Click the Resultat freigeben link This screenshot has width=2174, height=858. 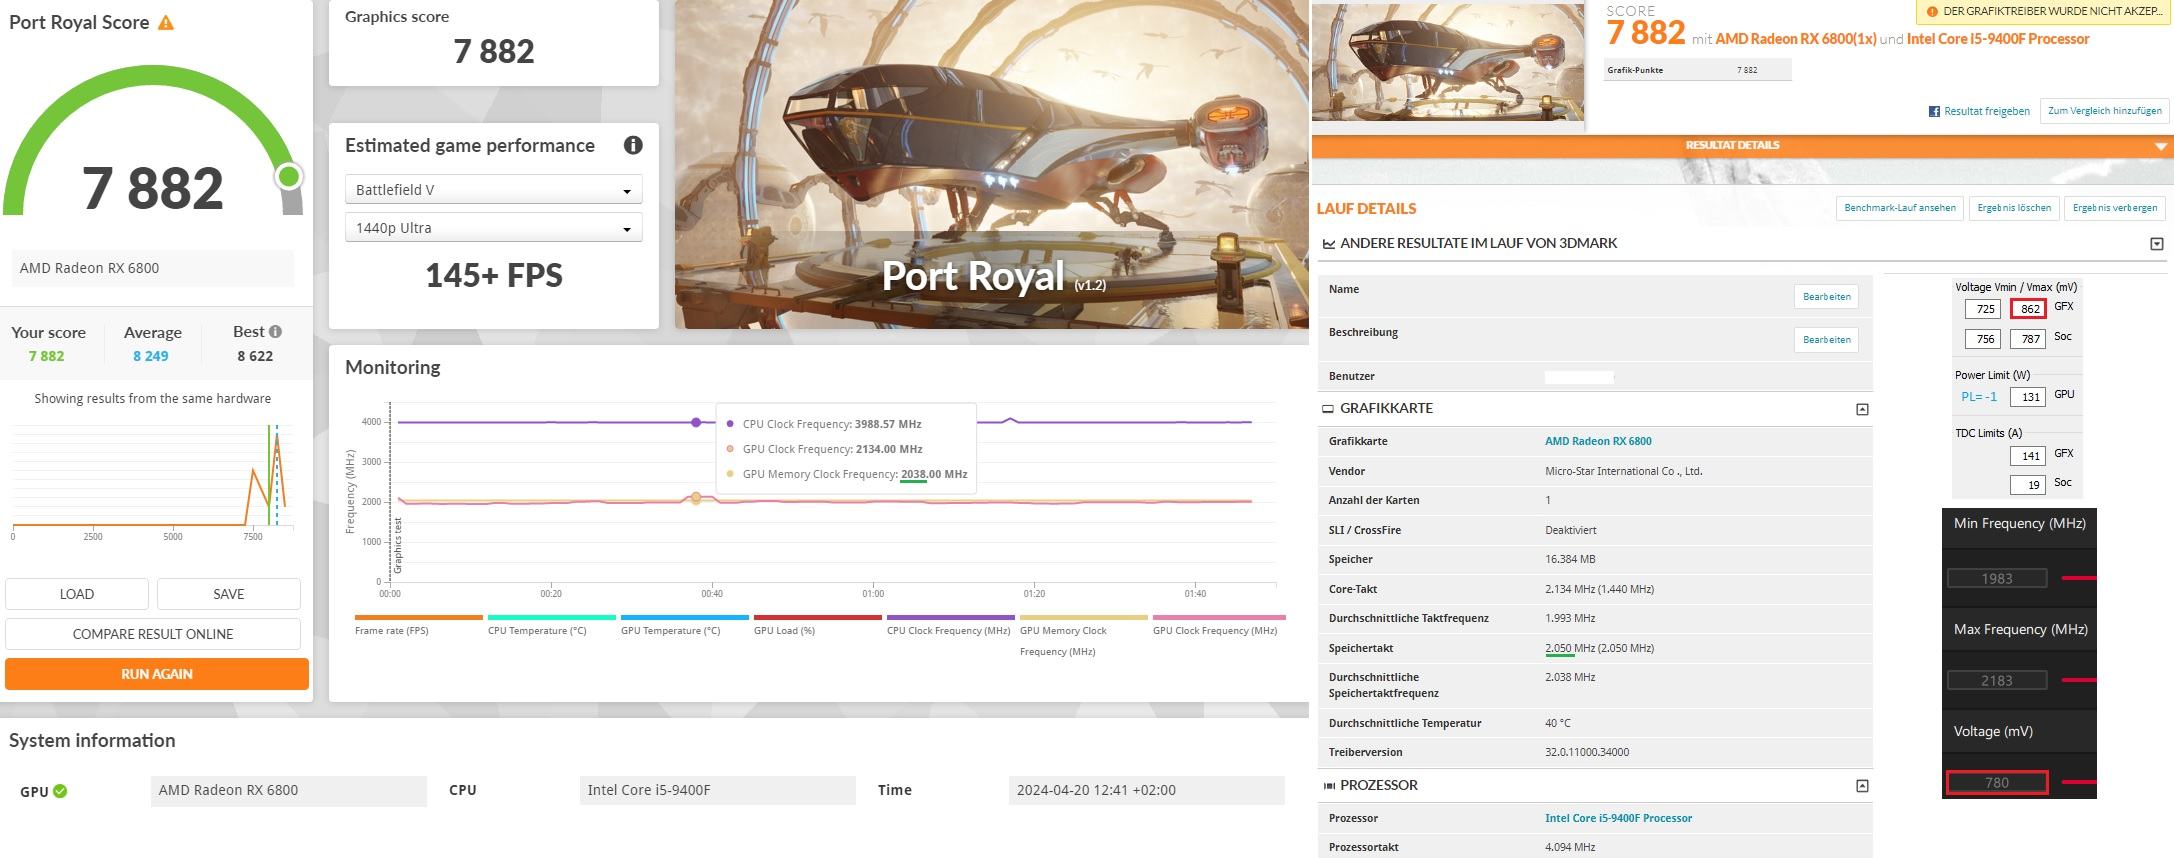pos(1987,111)
